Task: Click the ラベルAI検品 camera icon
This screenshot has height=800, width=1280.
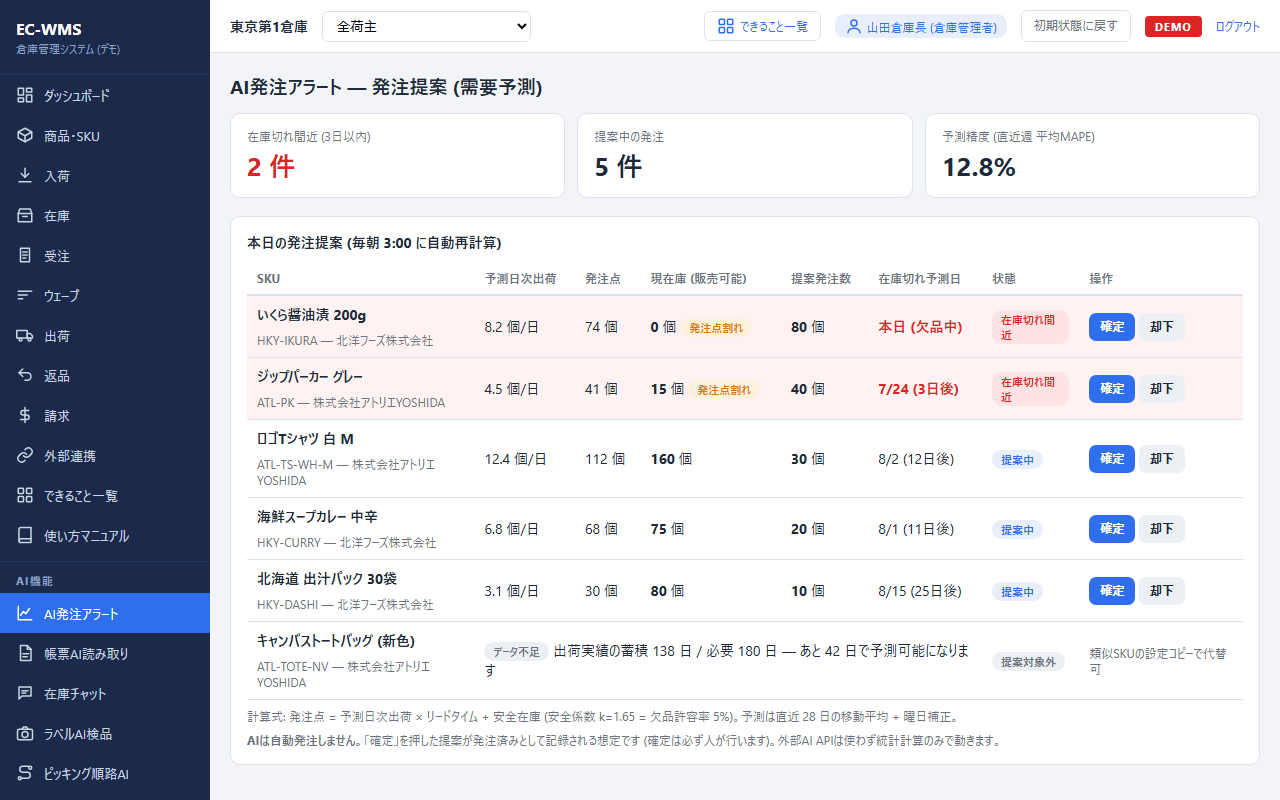Action: 25,734
